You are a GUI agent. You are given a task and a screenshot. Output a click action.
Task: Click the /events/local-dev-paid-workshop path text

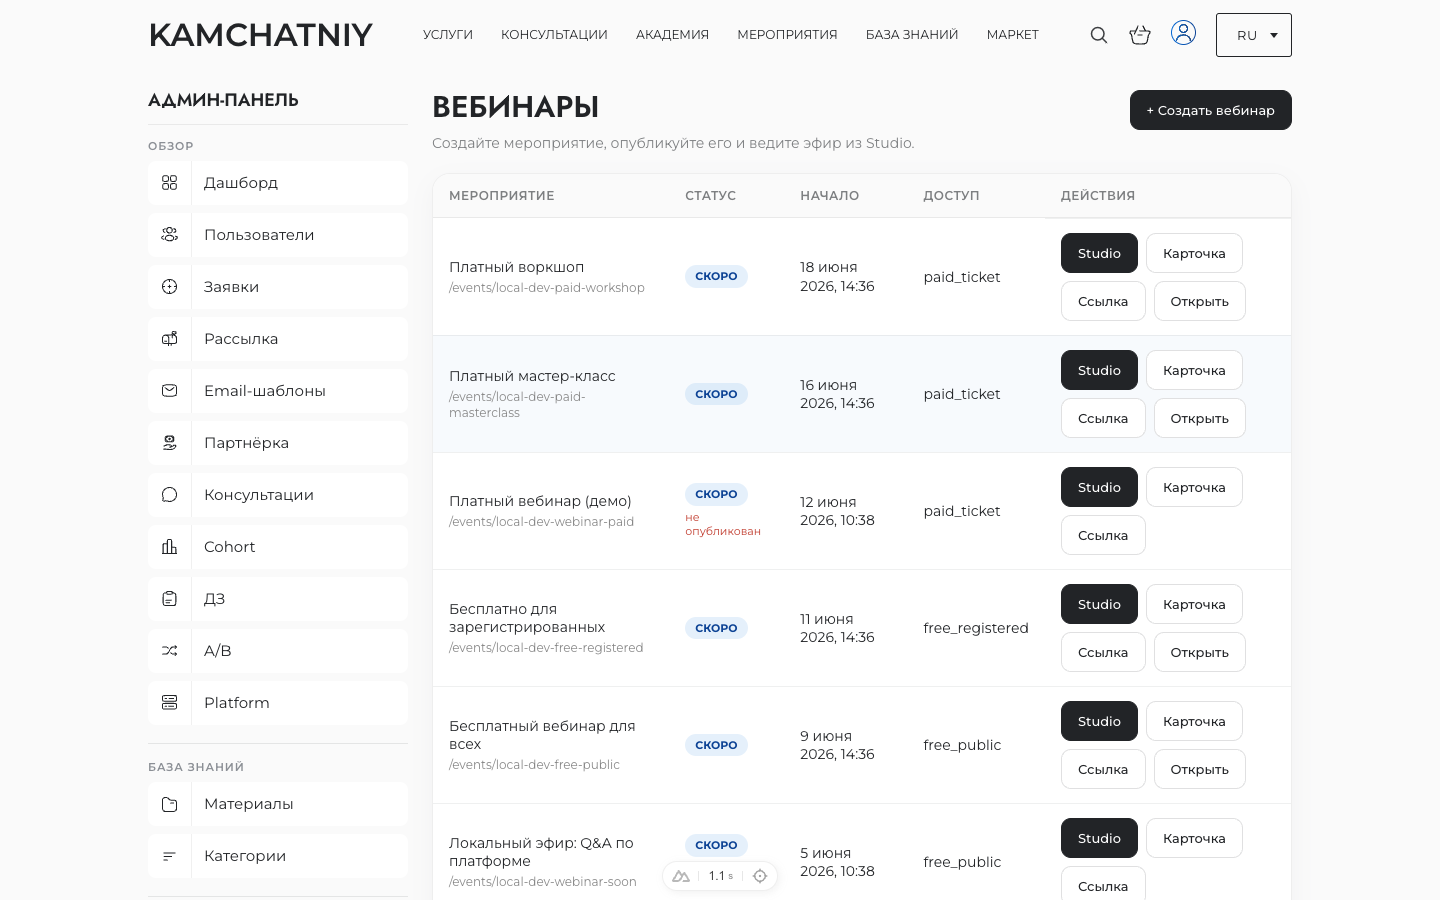point(547,288)
